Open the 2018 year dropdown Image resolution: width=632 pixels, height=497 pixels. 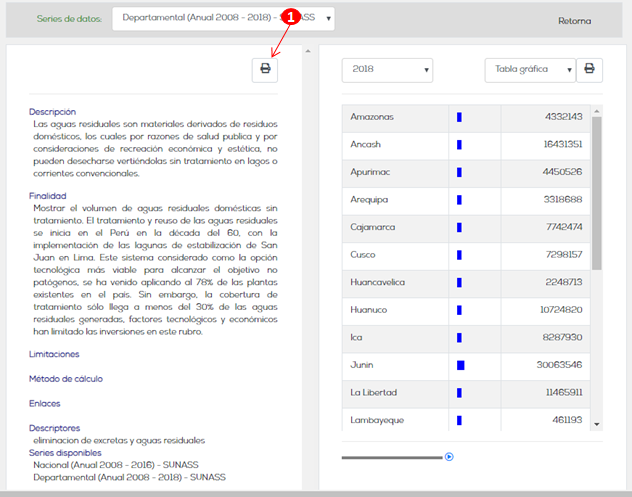pos(387,70)
